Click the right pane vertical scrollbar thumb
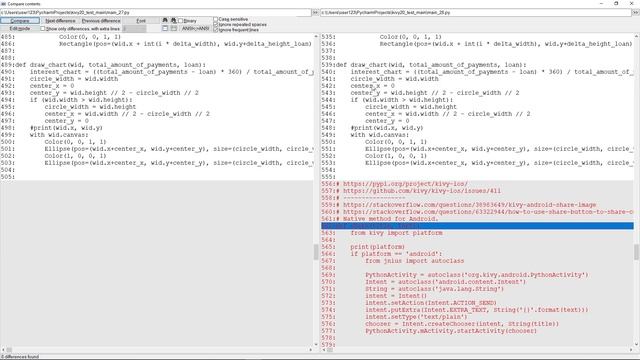Screen dimensions: 640x360 [x=636, y=252]
